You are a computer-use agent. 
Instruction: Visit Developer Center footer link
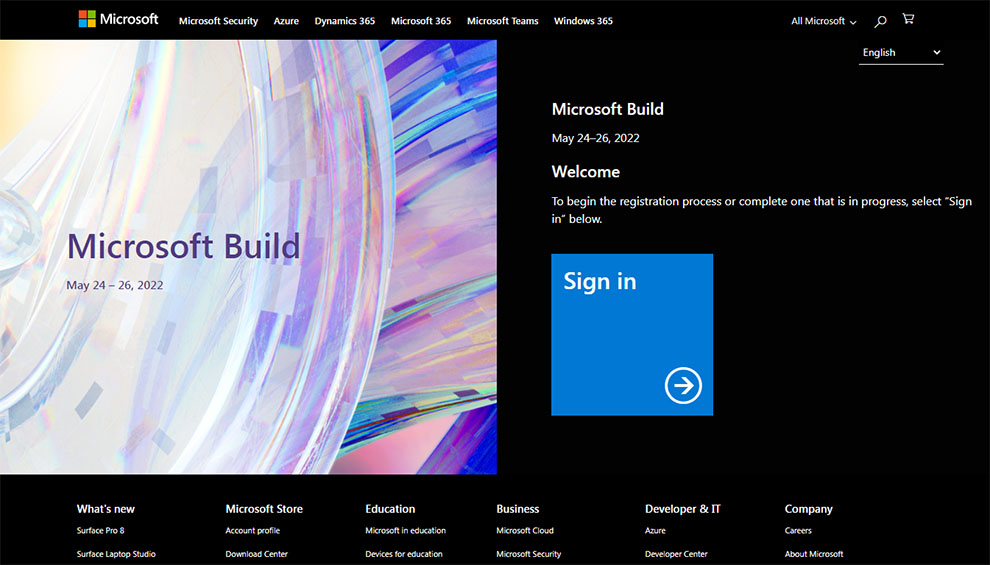(676, 554)
